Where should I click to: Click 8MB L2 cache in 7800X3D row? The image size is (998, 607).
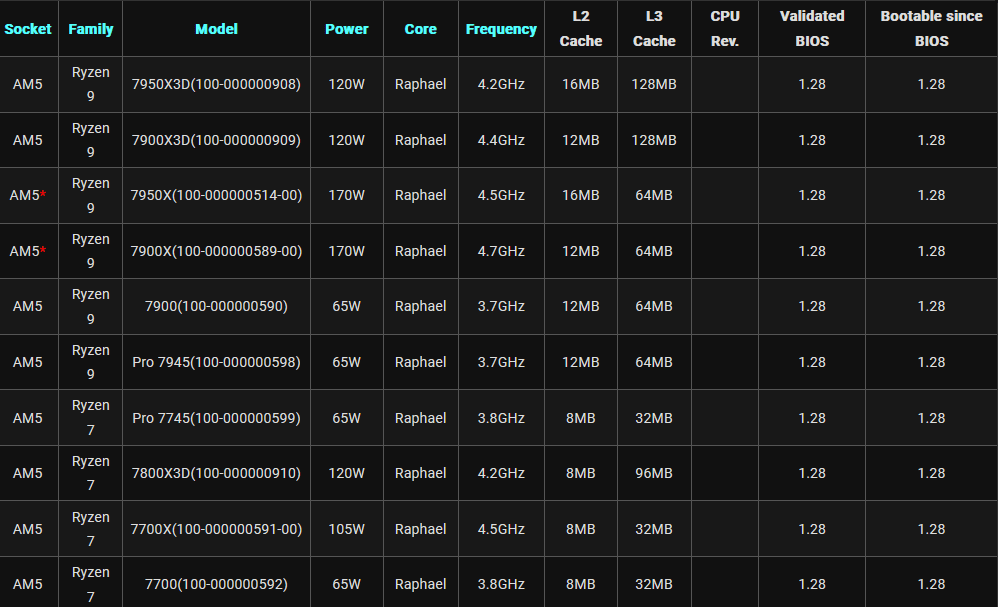(x=581, y=473)
